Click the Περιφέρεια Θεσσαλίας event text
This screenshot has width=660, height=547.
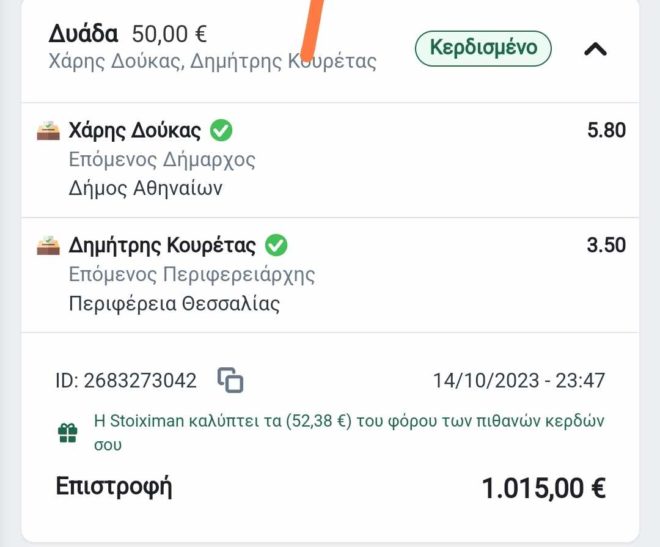[174, 303]
